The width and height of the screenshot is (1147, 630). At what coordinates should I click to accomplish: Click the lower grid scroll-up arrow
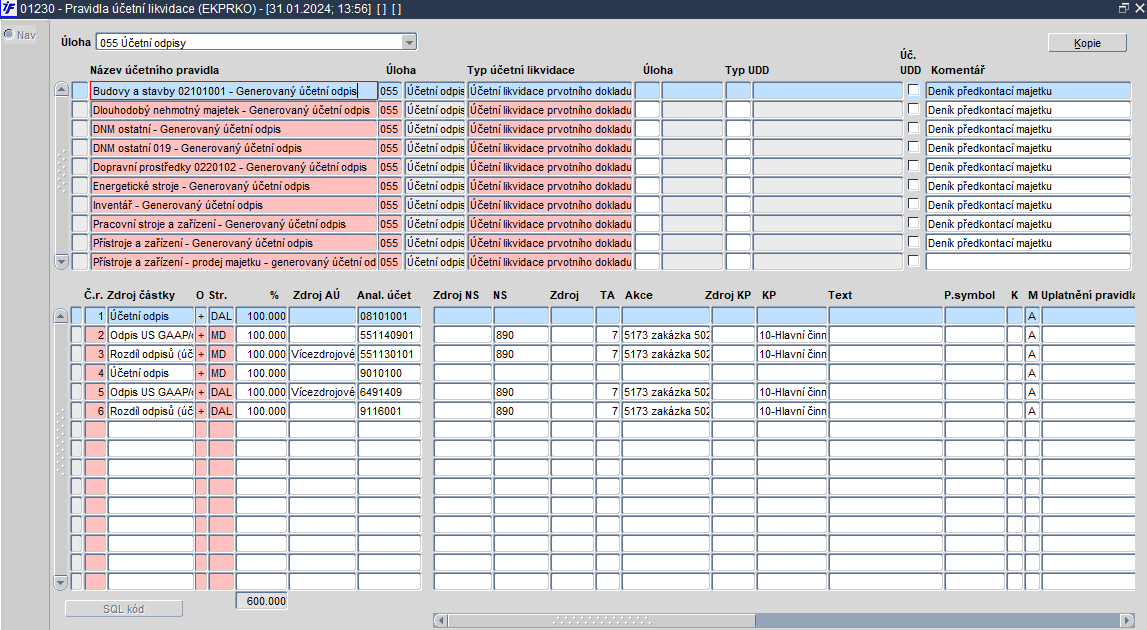click(x=61, y=316)
